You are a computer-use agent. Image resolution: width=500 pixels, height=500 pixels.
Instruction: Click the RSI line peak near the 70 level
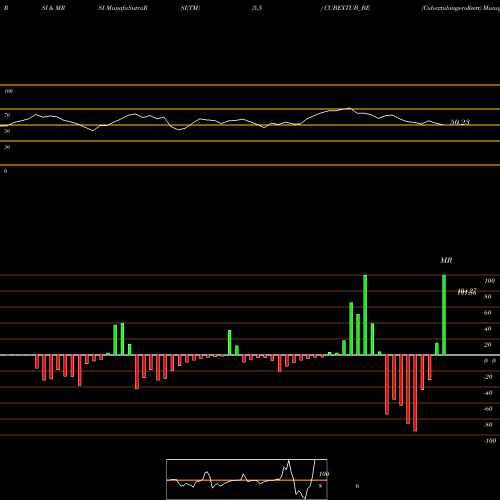coord(349,108)
